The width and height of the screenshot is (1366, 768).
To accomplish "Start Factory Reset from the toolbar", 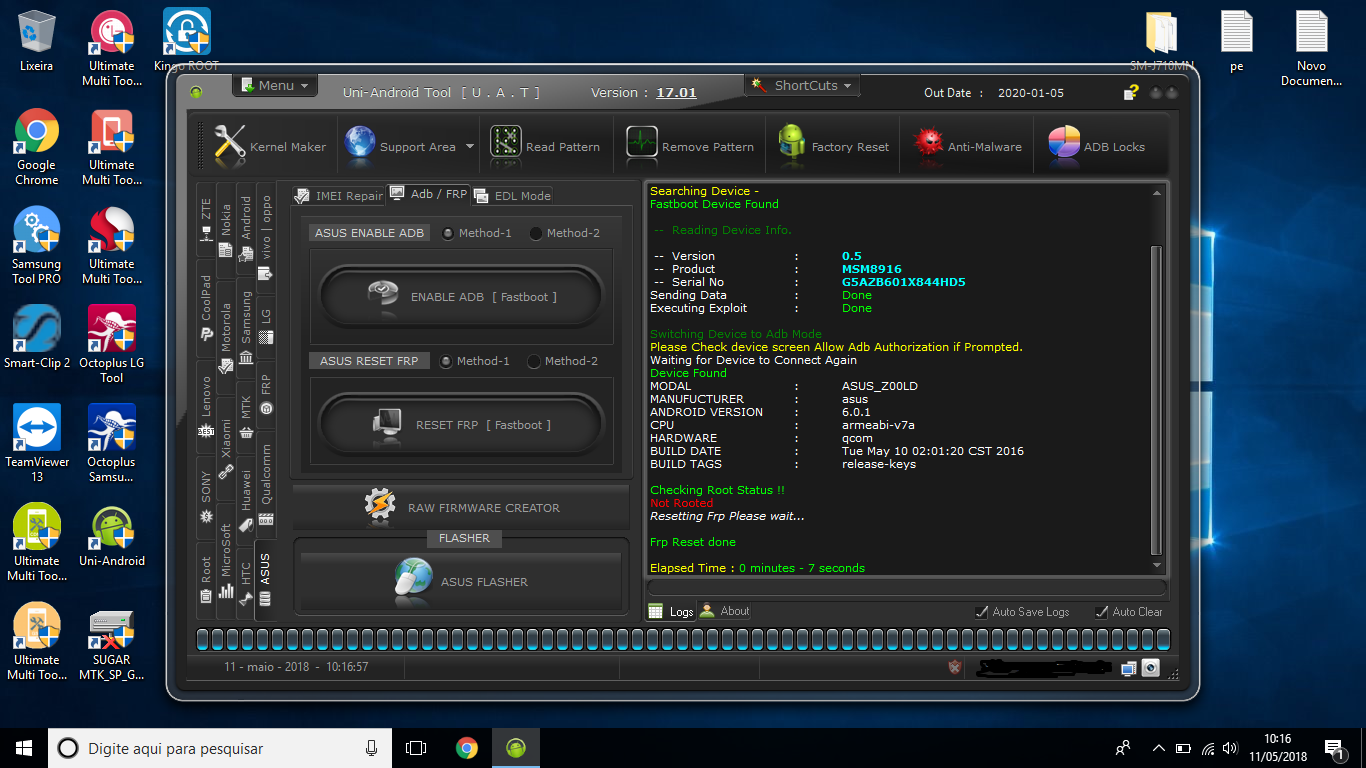I will 833,146.
